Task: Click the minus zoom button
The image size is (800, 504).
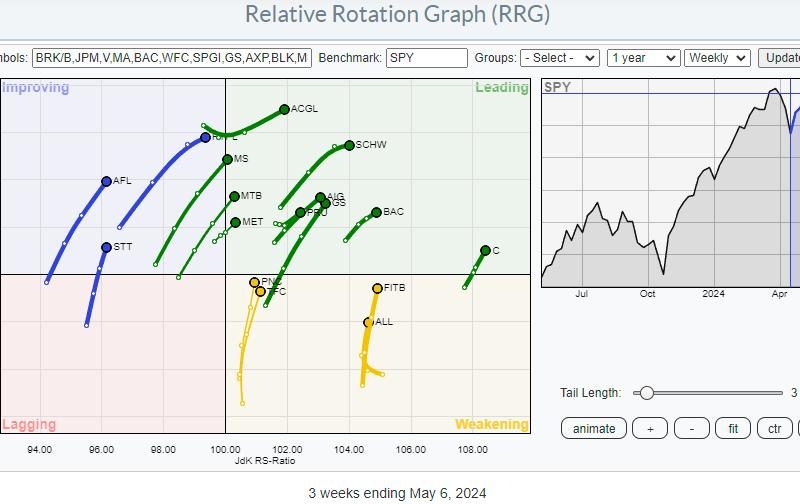Action: 692,429
